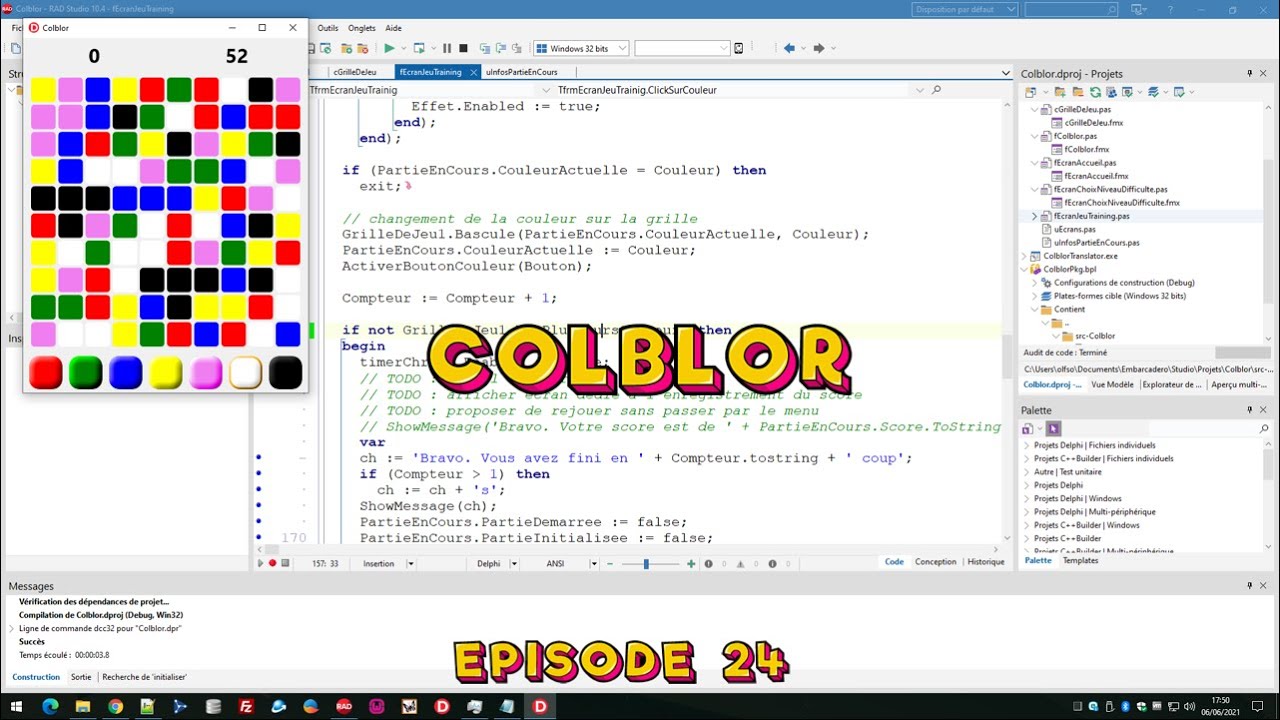Click the Chrome icon on the taskbar
Image resolution: width=1280 pixels, height=720 pixels.
[x=115, y=706]
